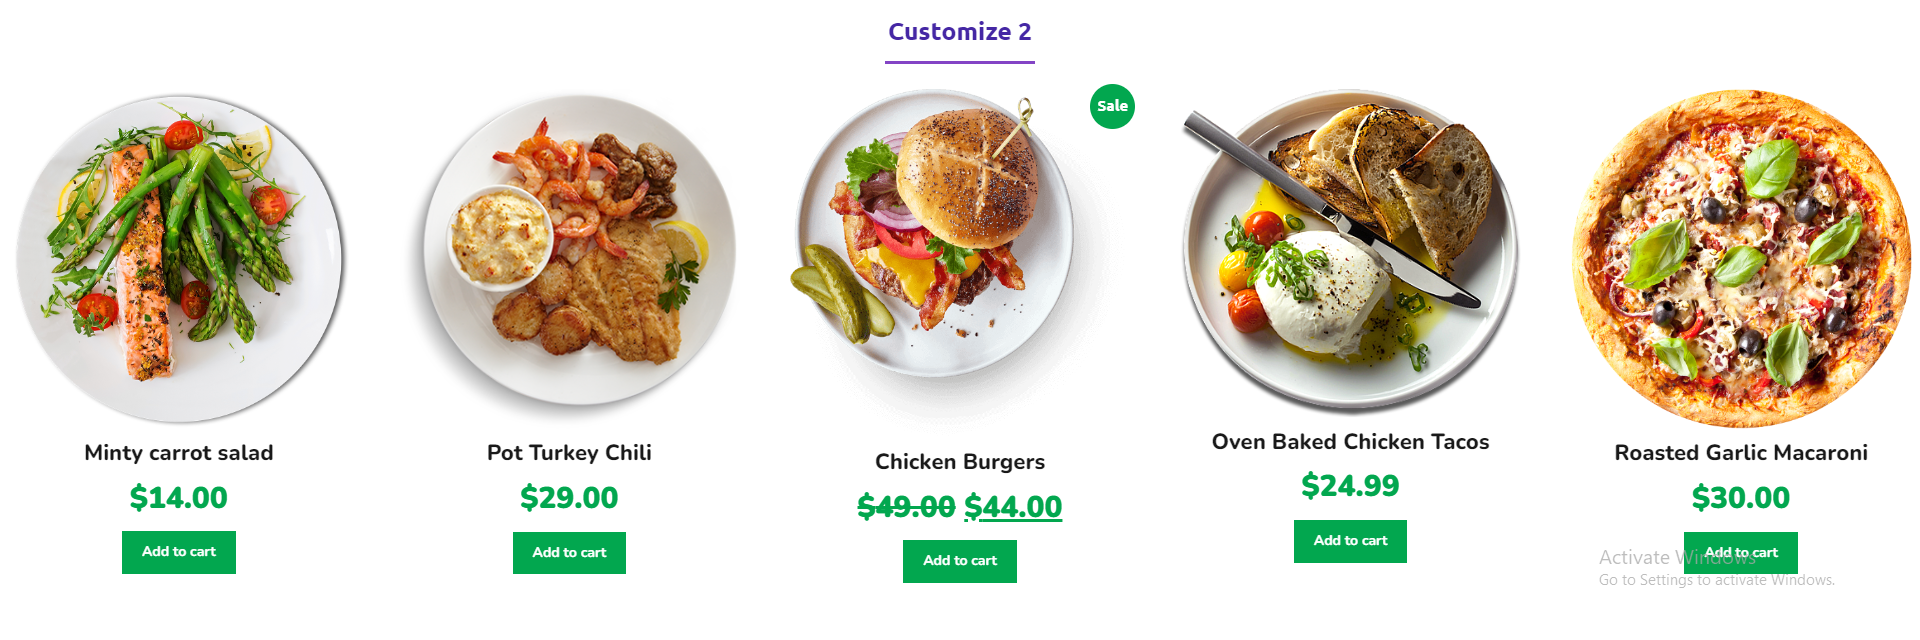Add Roasted Garlic Macaroni to cart
This screenshot has width=1920, height=640.
click(1741, 553)
